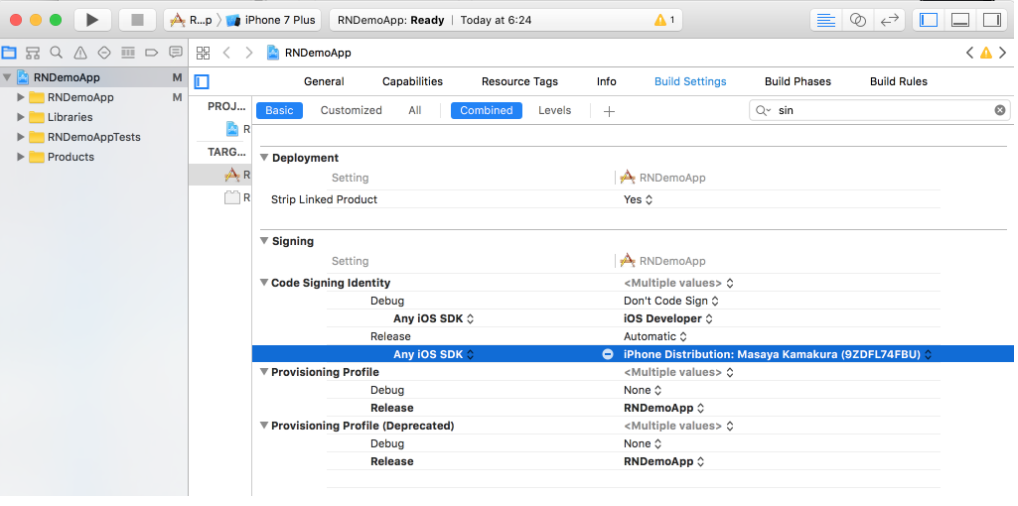
Task: Open the iOS Developer identity popup
Action: coord(668,319)
